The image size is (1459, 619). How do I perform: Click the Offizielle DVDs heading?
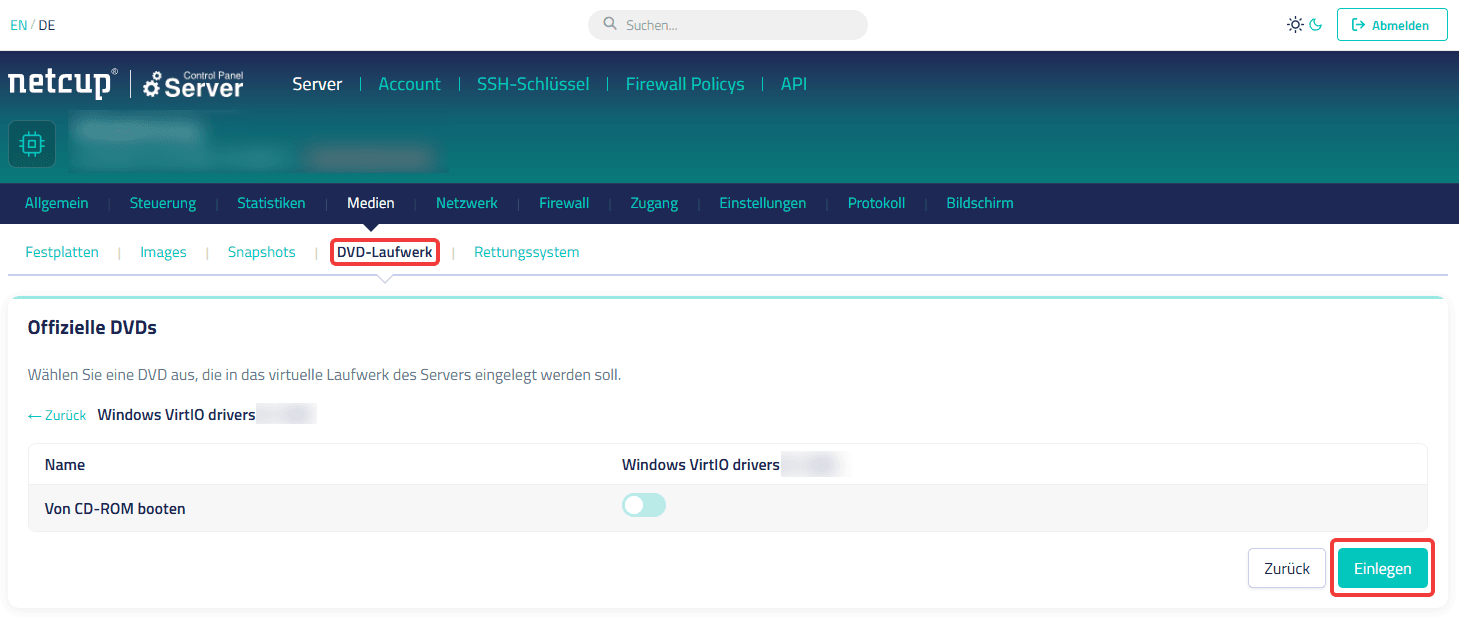[92, 327]
